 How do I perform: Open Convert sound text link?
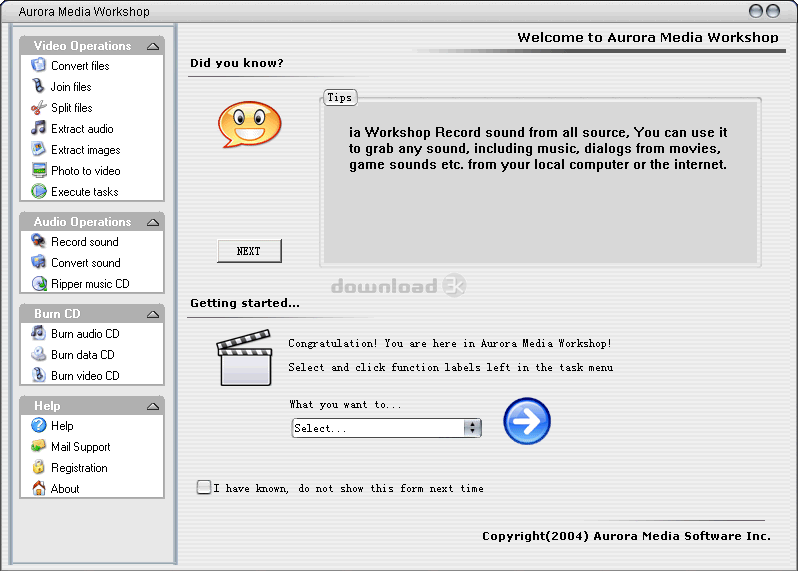86,263
